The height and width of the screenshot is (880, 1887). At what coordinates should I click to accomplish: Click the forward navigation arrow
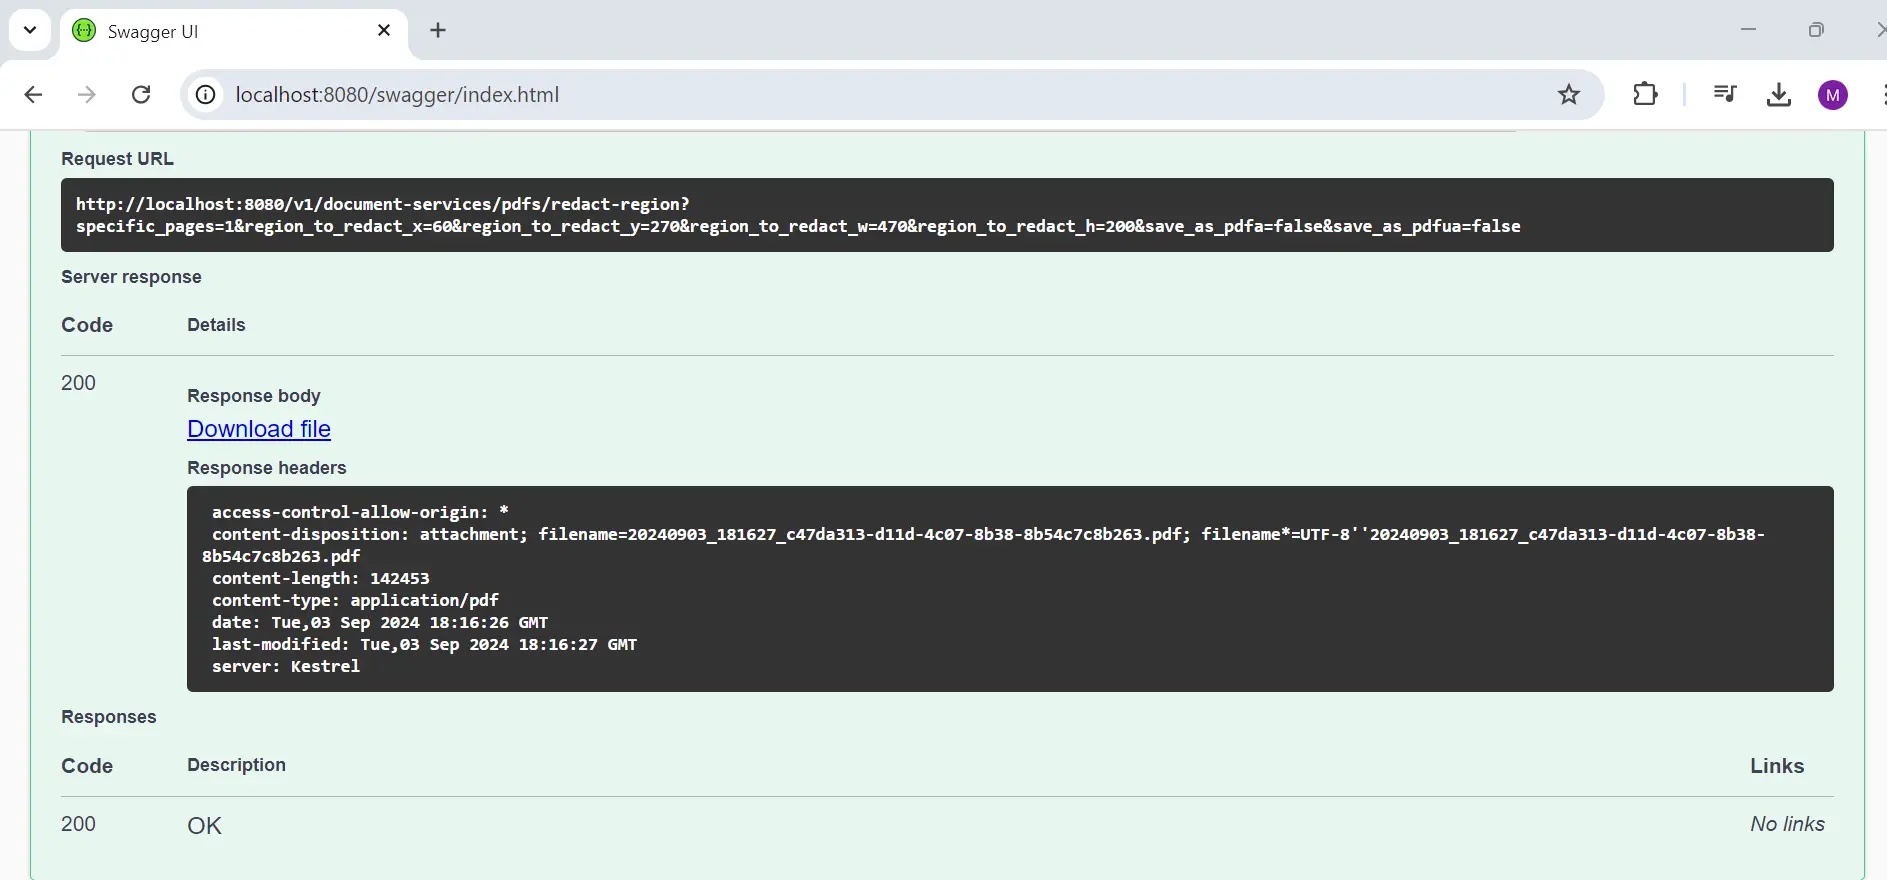point(87,95)
